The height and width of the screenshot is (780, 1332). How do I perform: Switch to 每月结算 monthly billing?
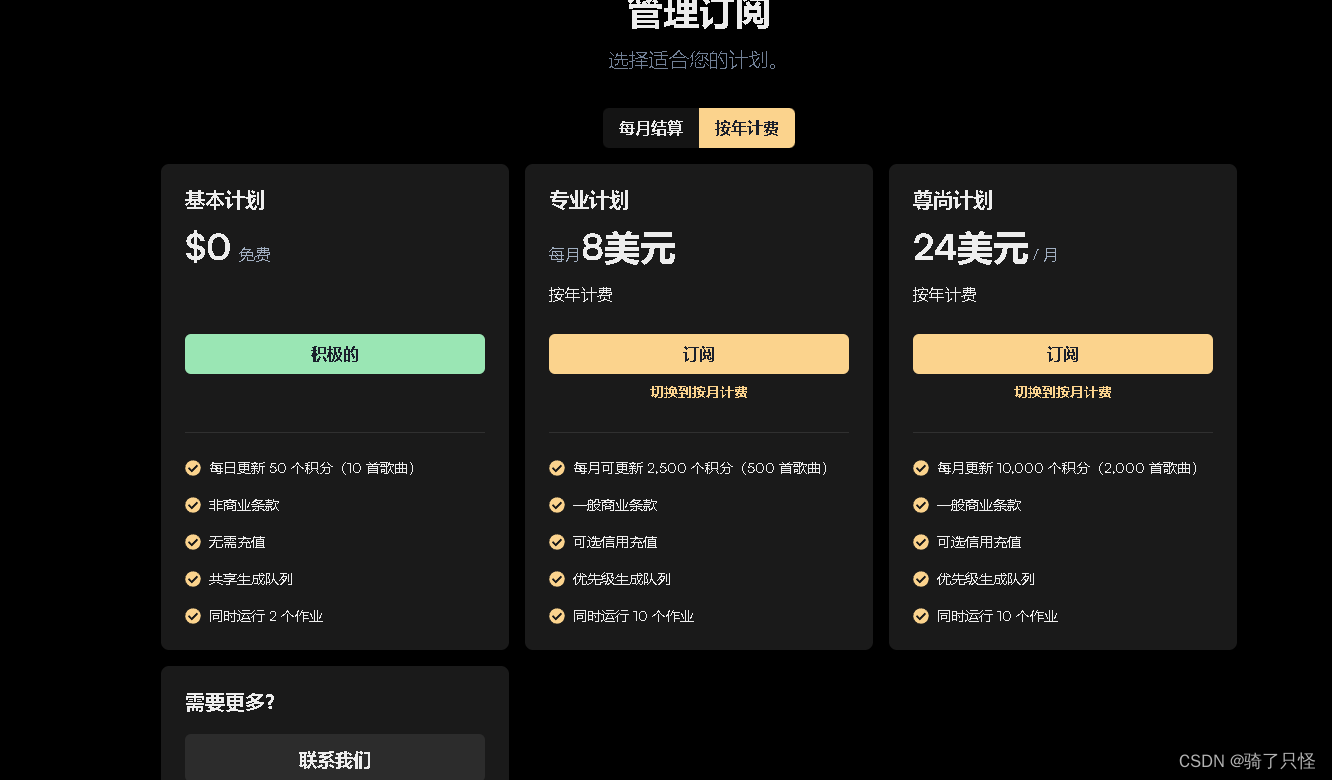(x=651, y=128)
